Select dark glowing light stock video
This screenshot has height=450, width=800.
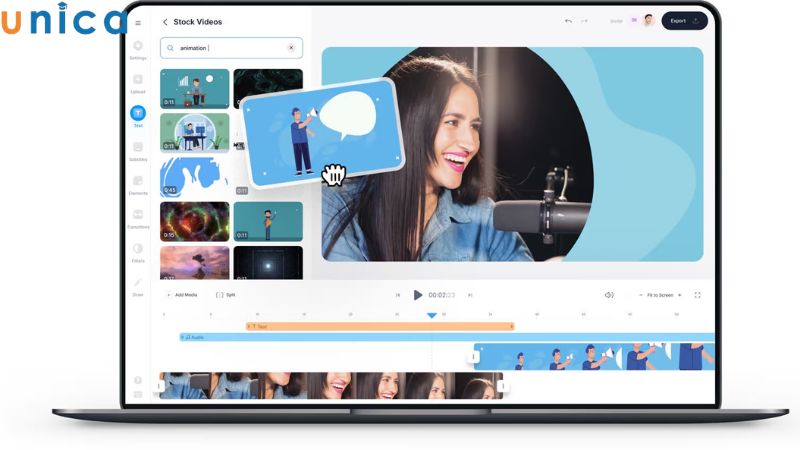coord(268,263)
